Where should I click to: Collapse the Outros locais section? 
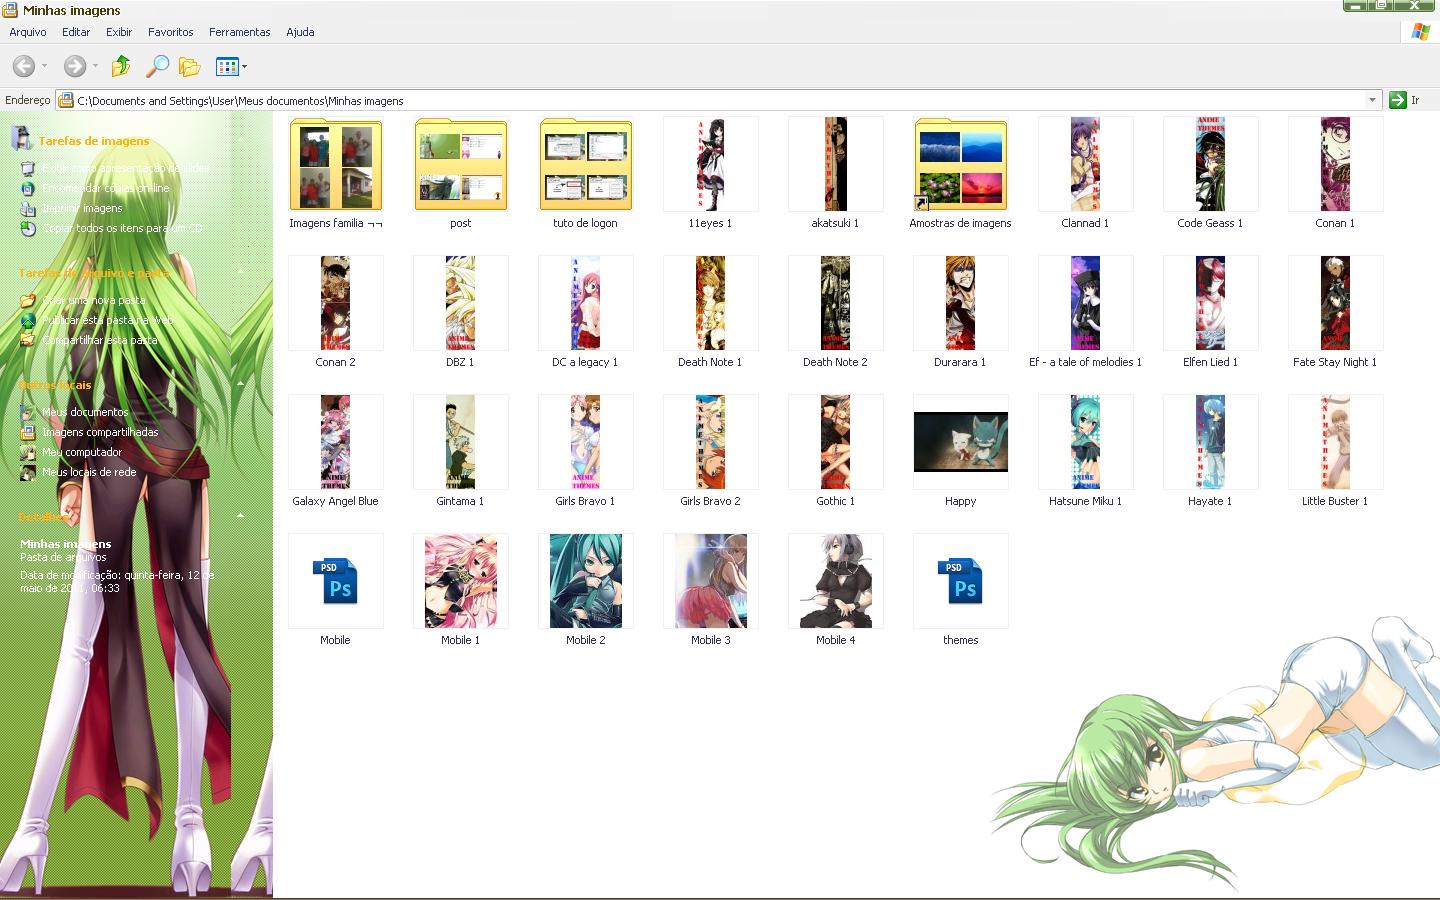point(241,384)
